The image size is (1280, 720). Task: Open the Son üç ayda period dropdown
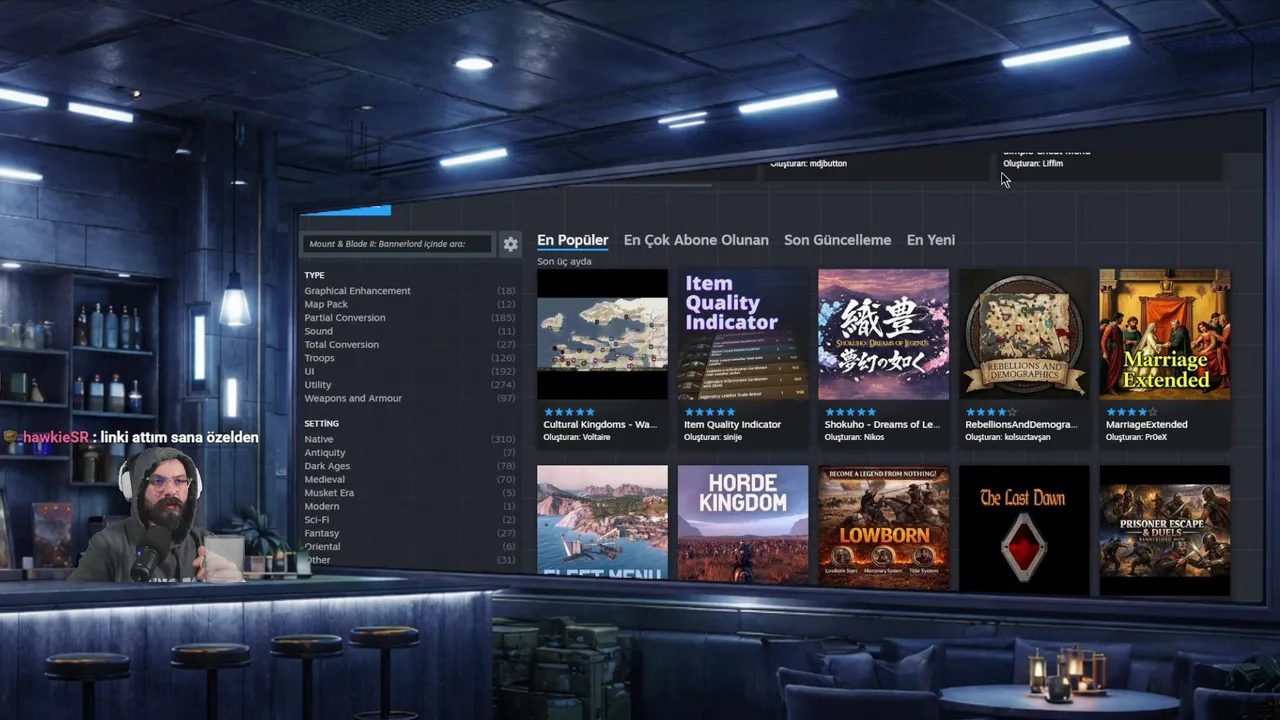point(564,262)
